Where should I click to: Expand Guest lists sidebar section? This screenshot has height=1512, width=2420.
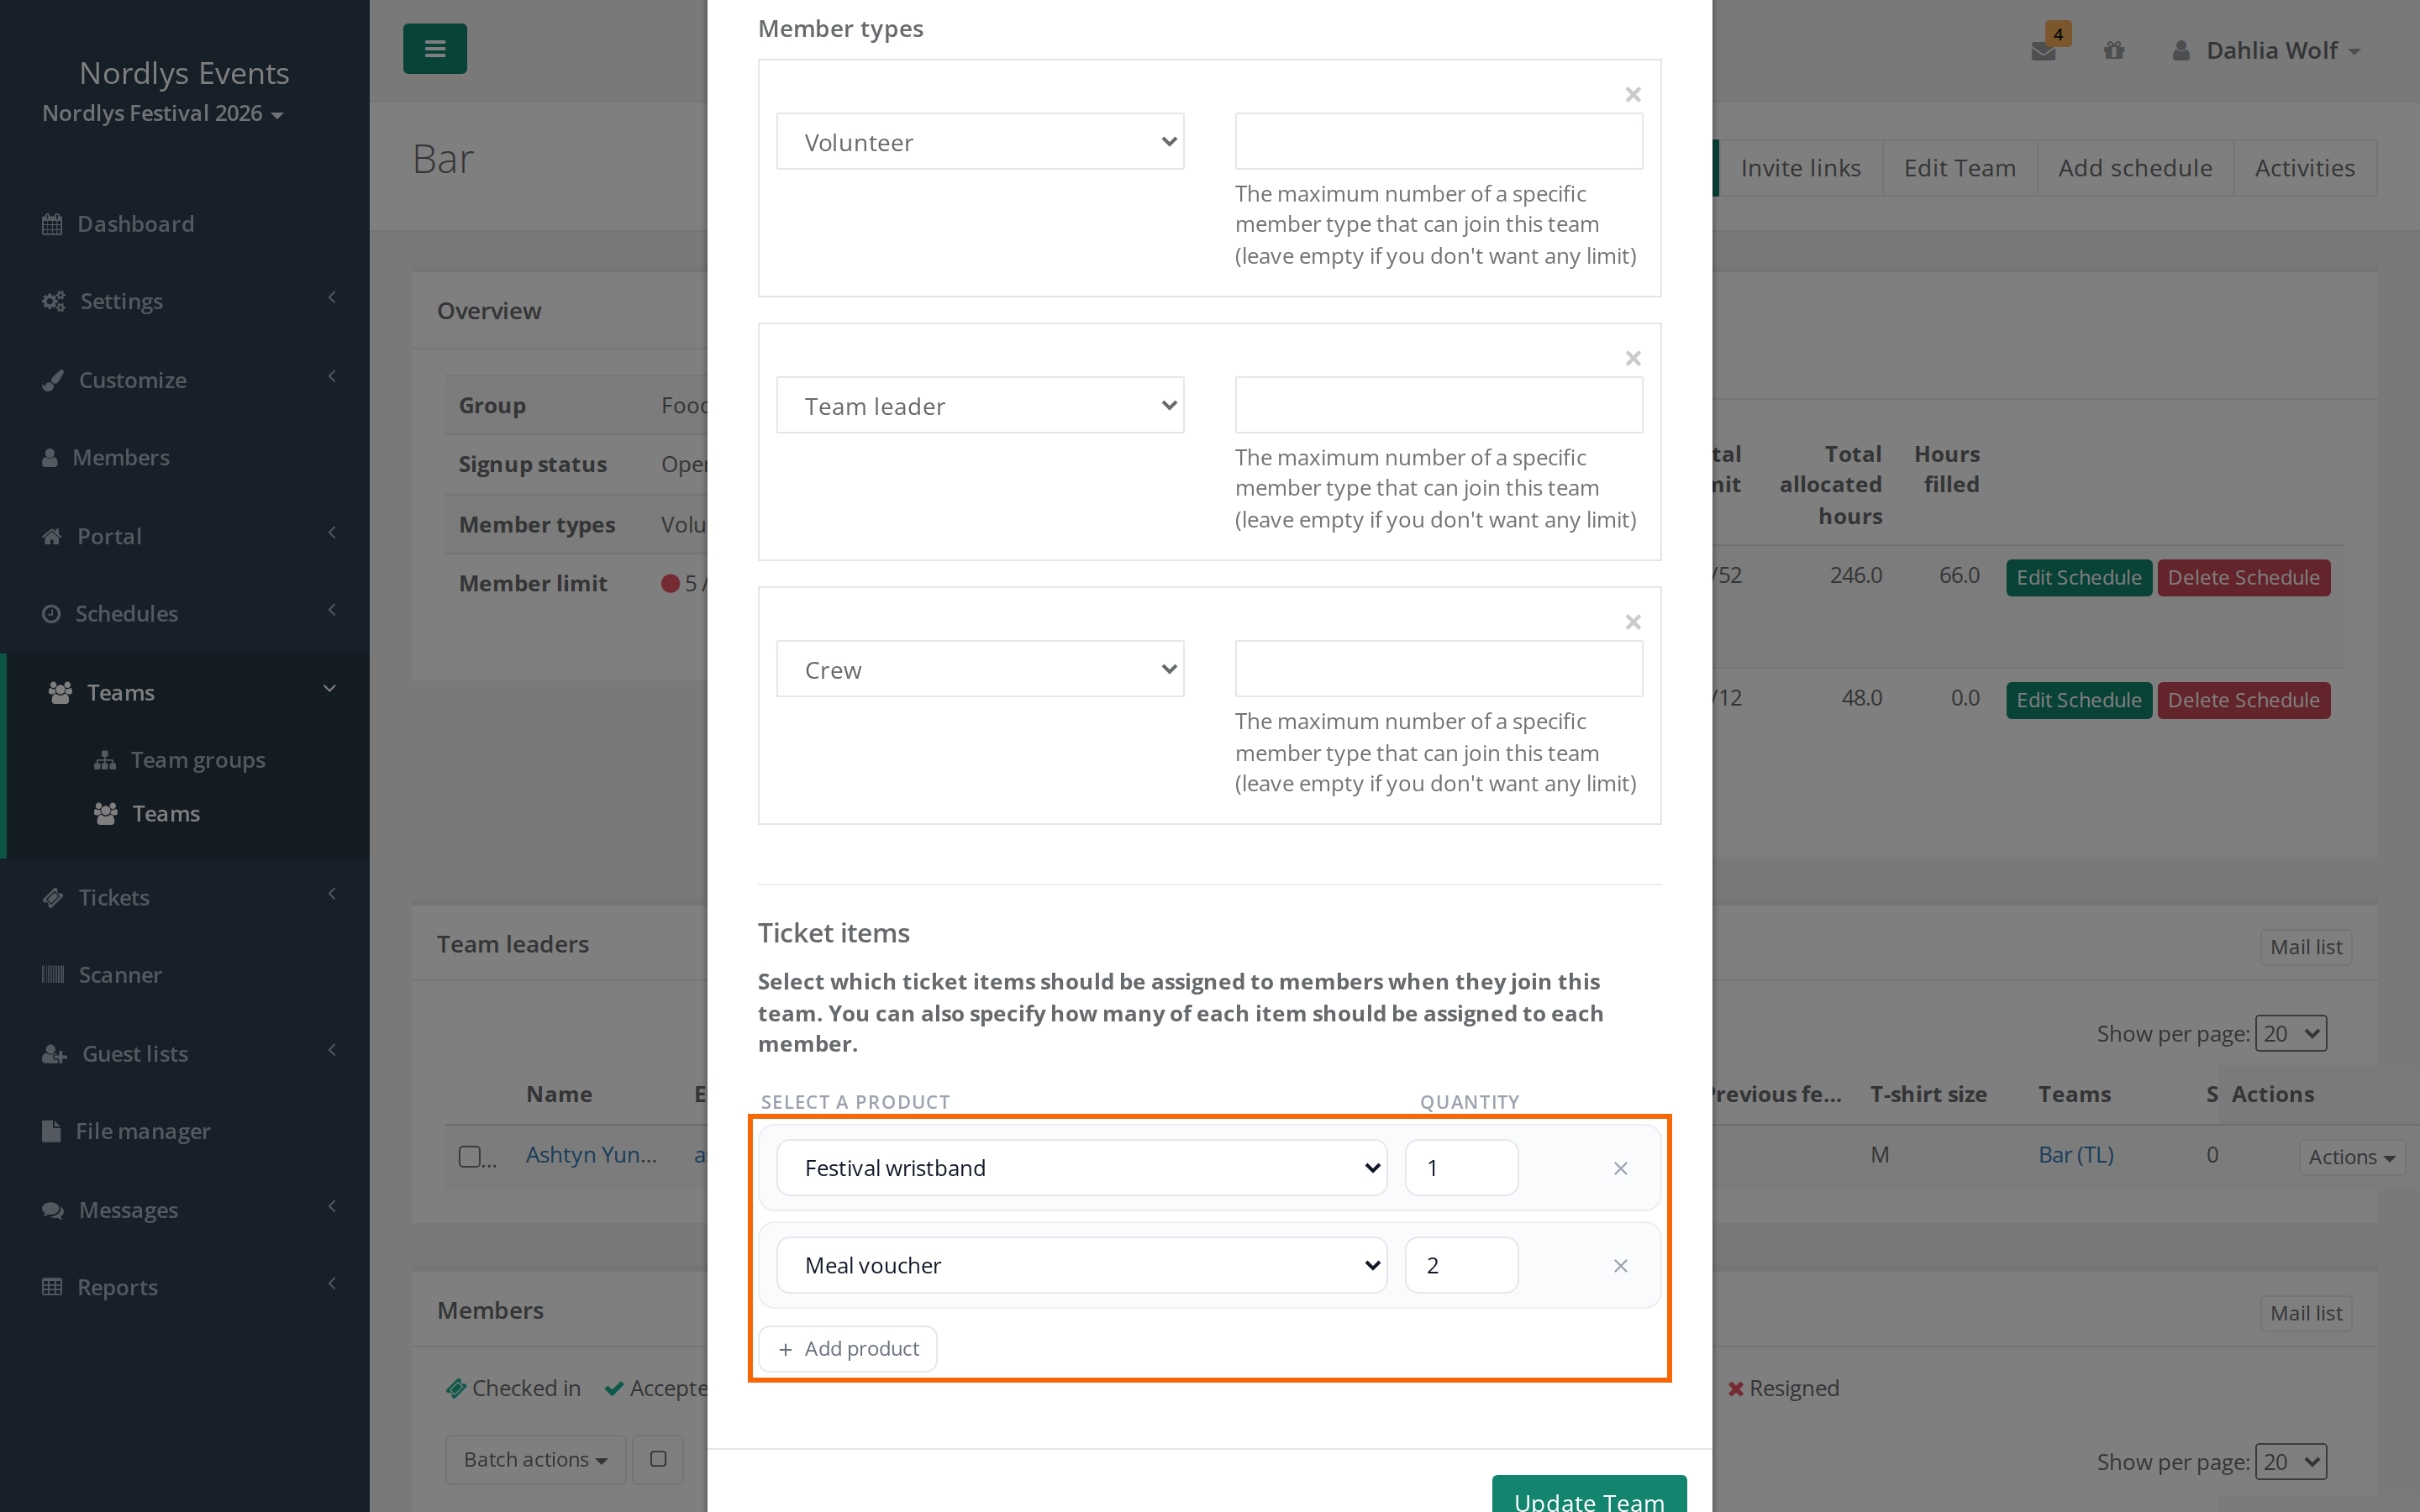pos(185,1053)
